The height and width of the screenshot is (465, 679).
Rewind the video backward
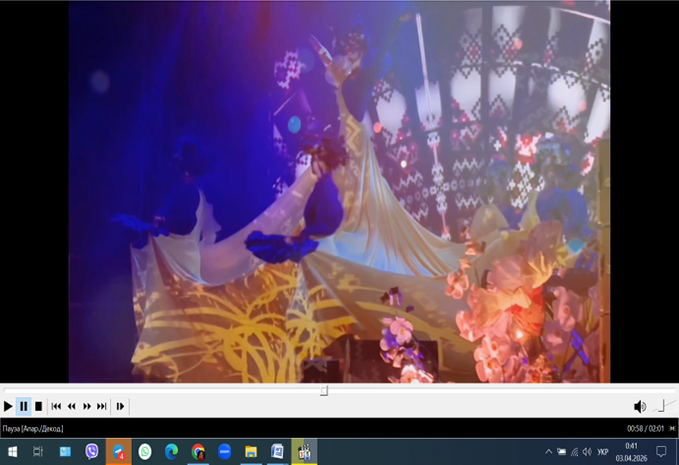coord(71,406)
